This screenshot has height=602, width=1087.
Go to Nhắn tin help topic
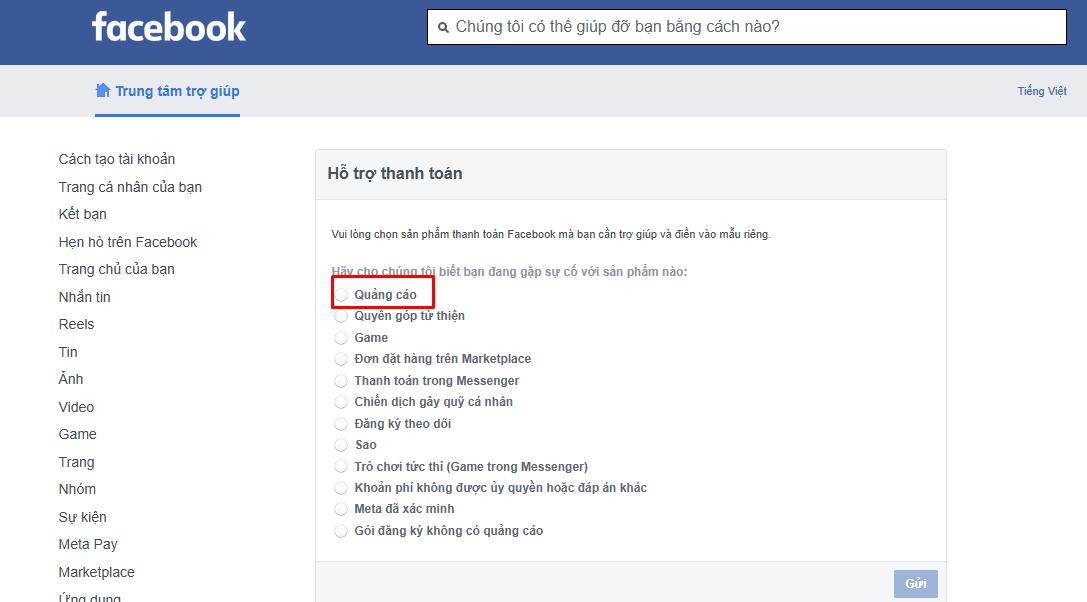pyautogui.click(x=85, y=297)
